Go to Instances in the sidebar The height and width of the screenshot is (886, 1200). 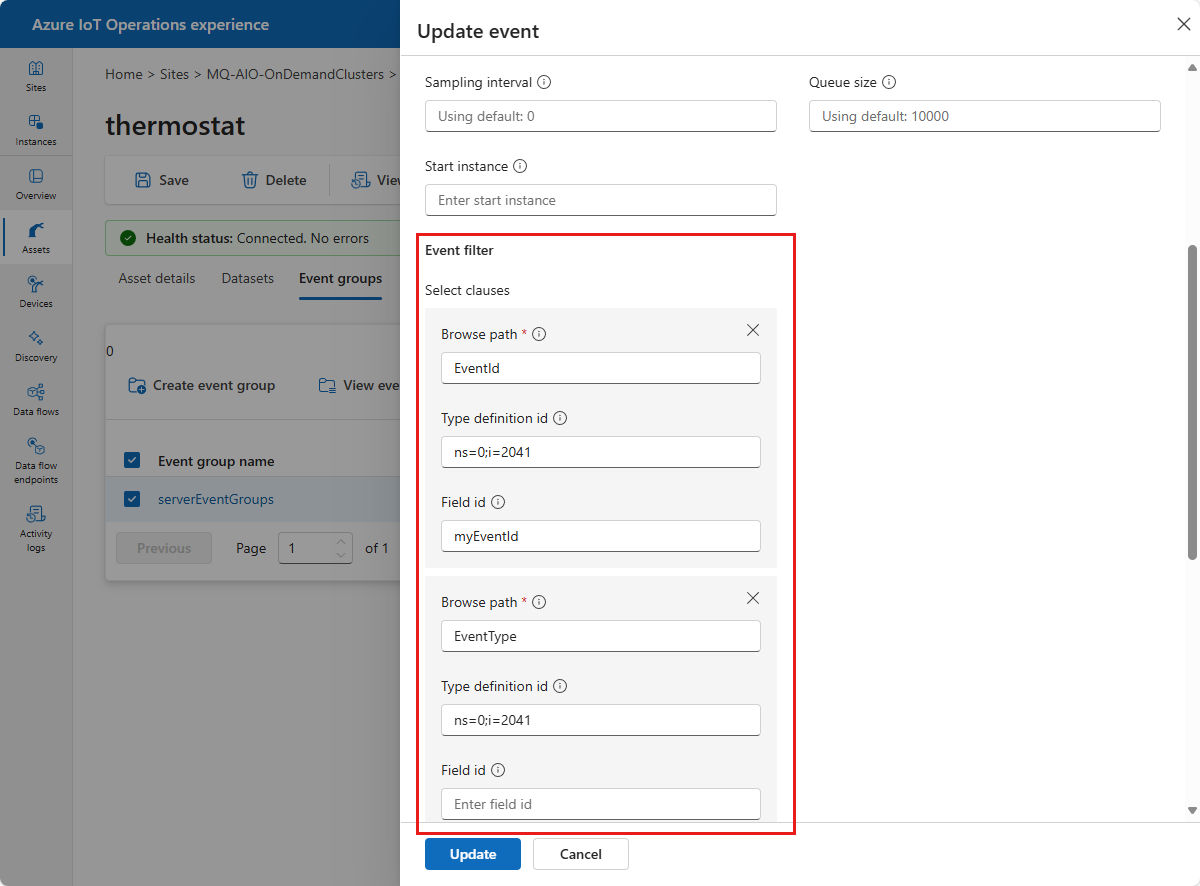pyautogui.click(x=36, y=130)
